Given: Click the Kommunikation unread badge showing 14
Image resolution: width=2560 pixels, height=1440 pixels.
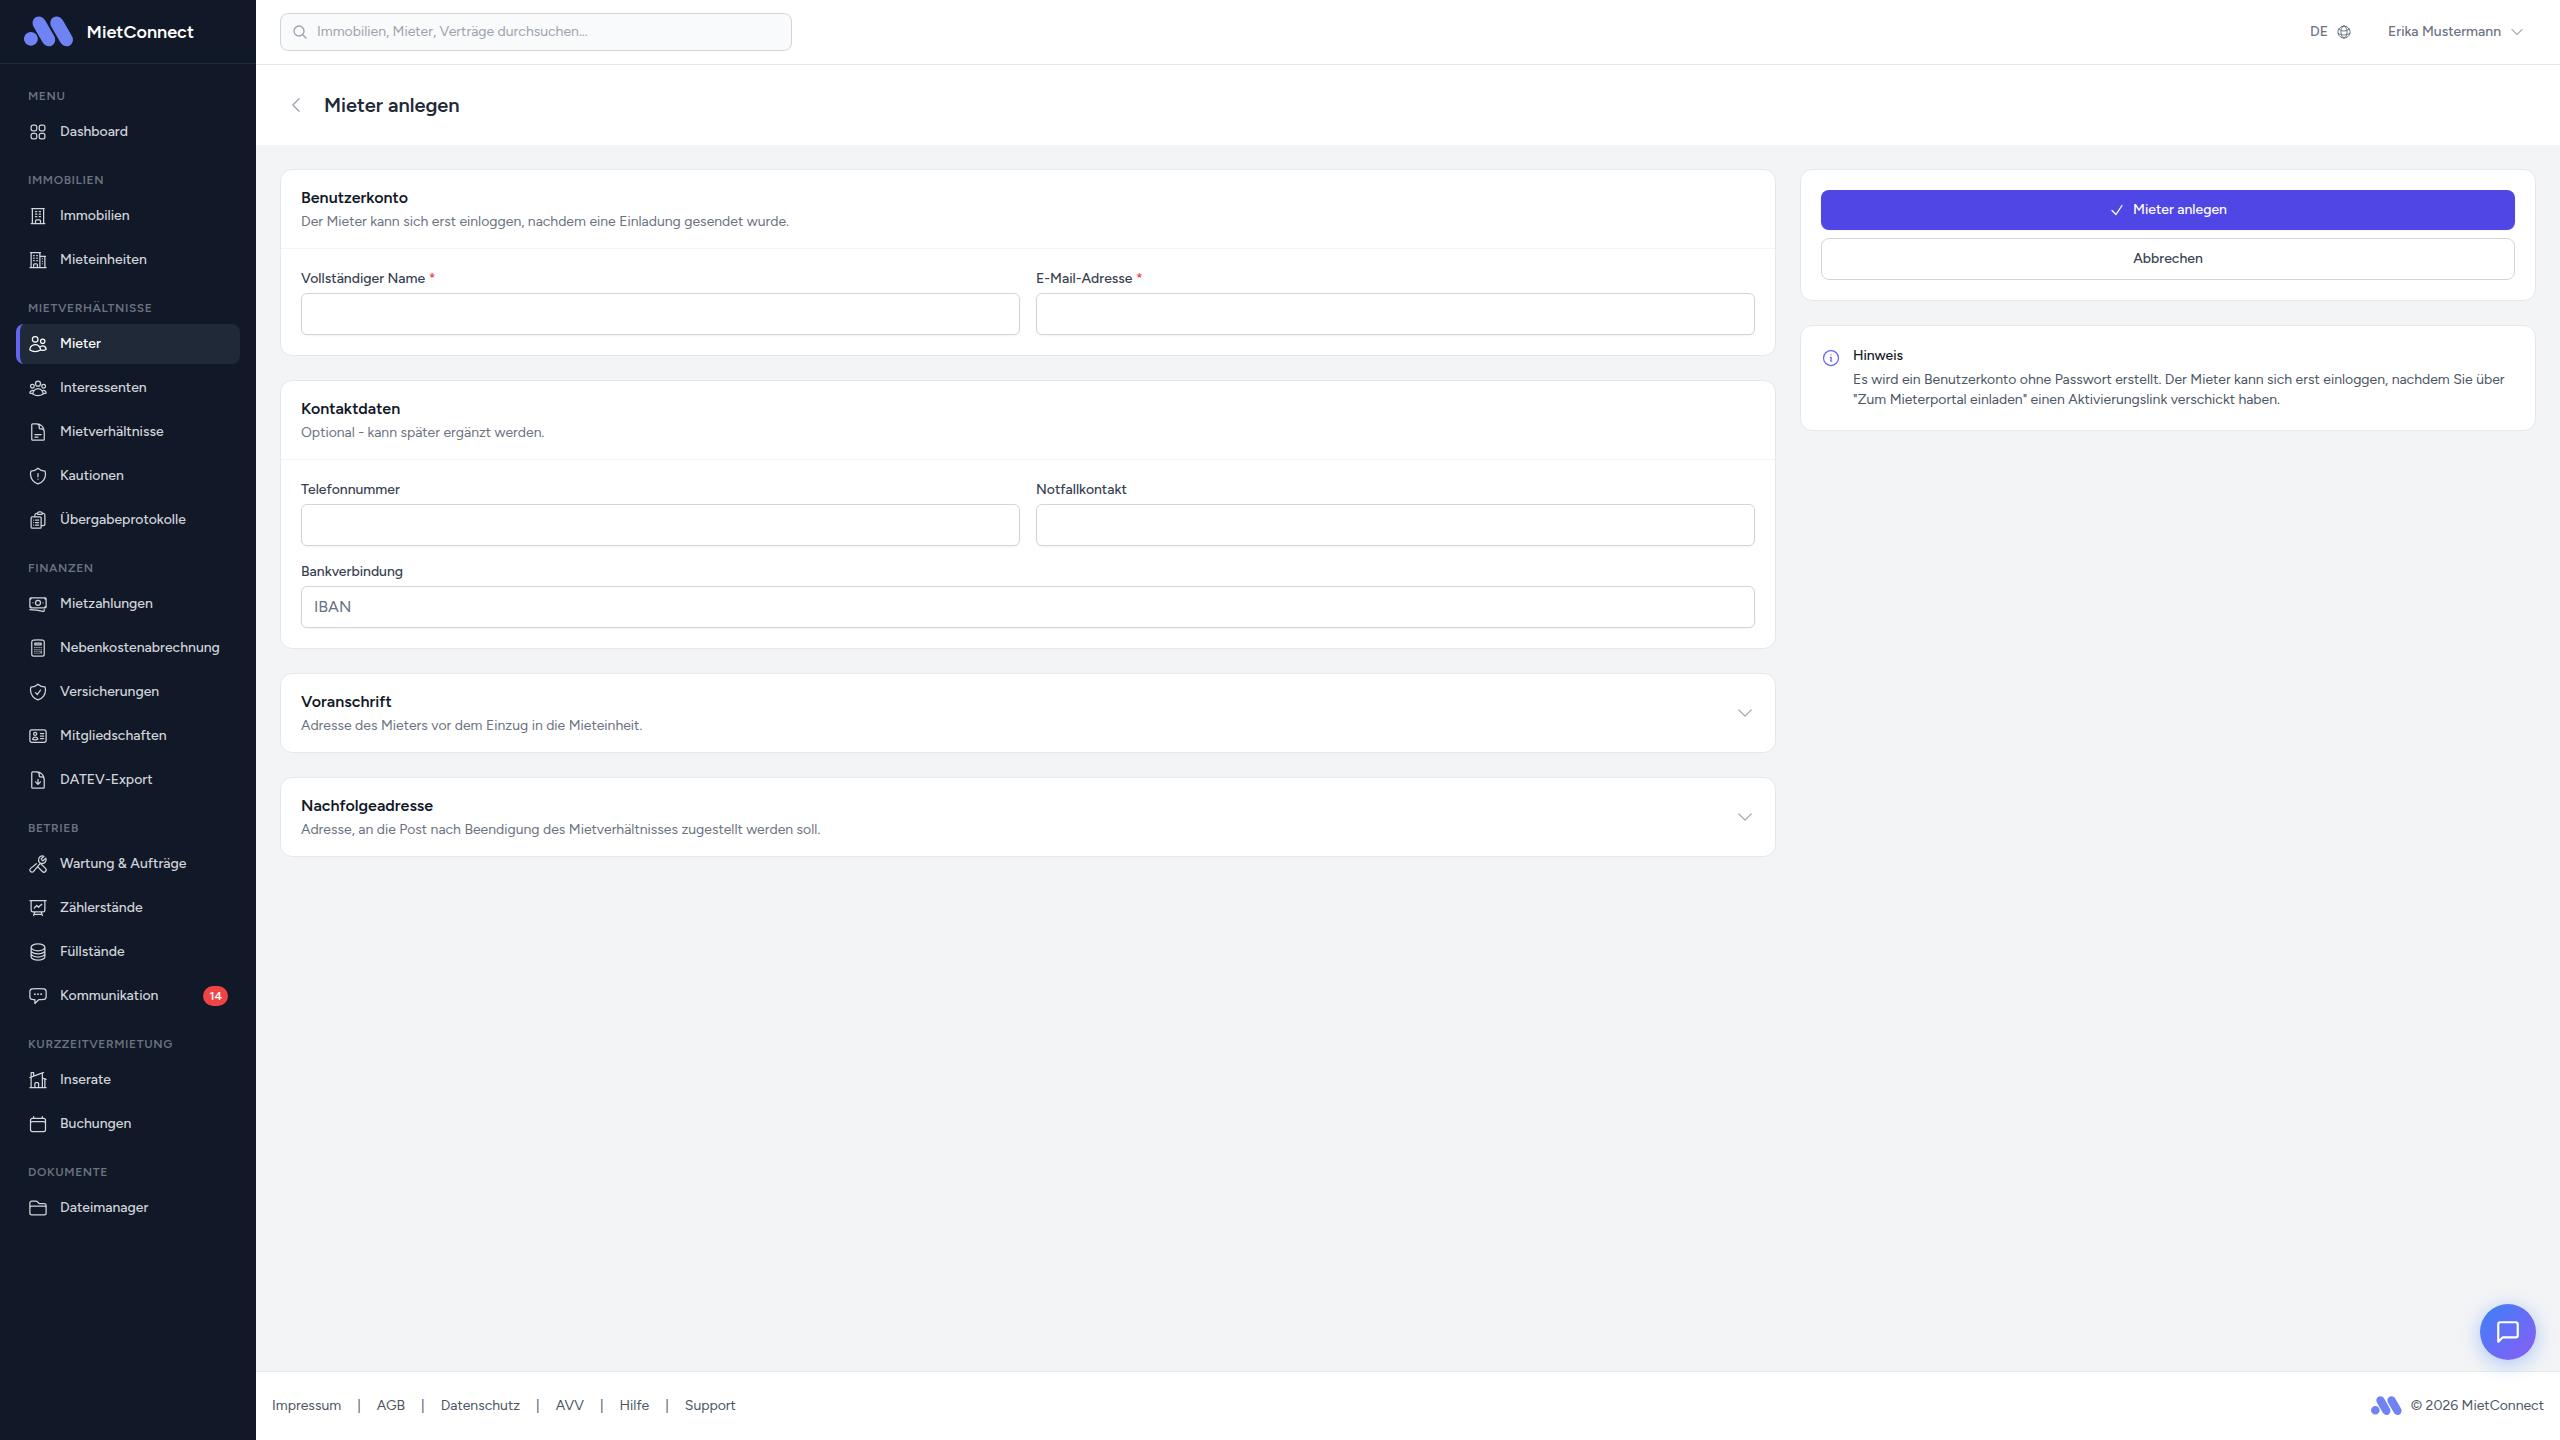Looking at the screenshot, I should (x=215, y=996).
